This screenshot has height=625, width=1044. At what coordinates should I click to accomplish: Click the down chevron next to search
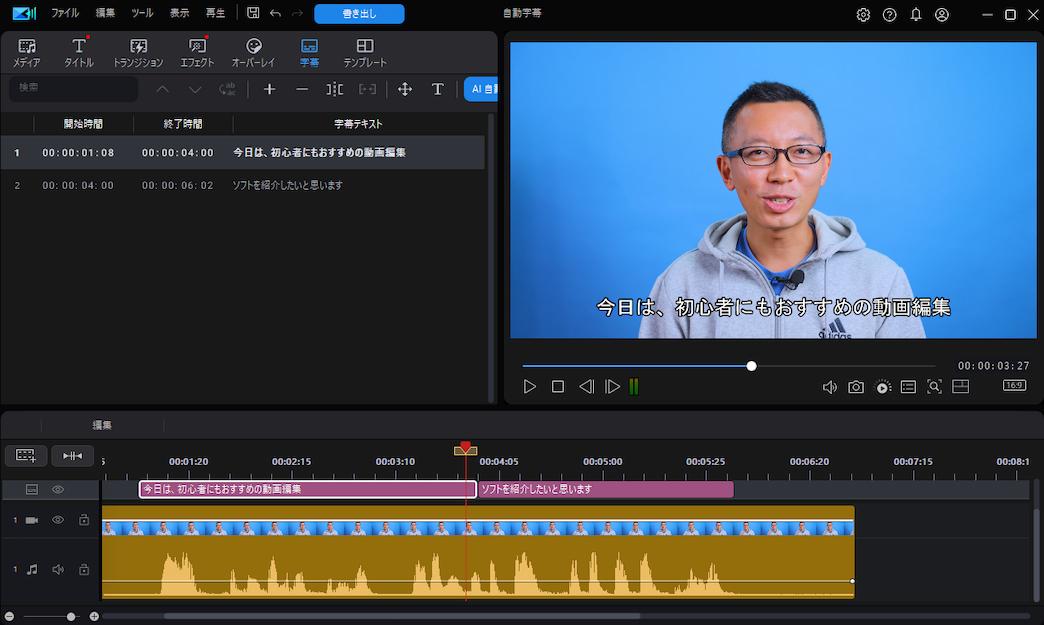point(194,89)
